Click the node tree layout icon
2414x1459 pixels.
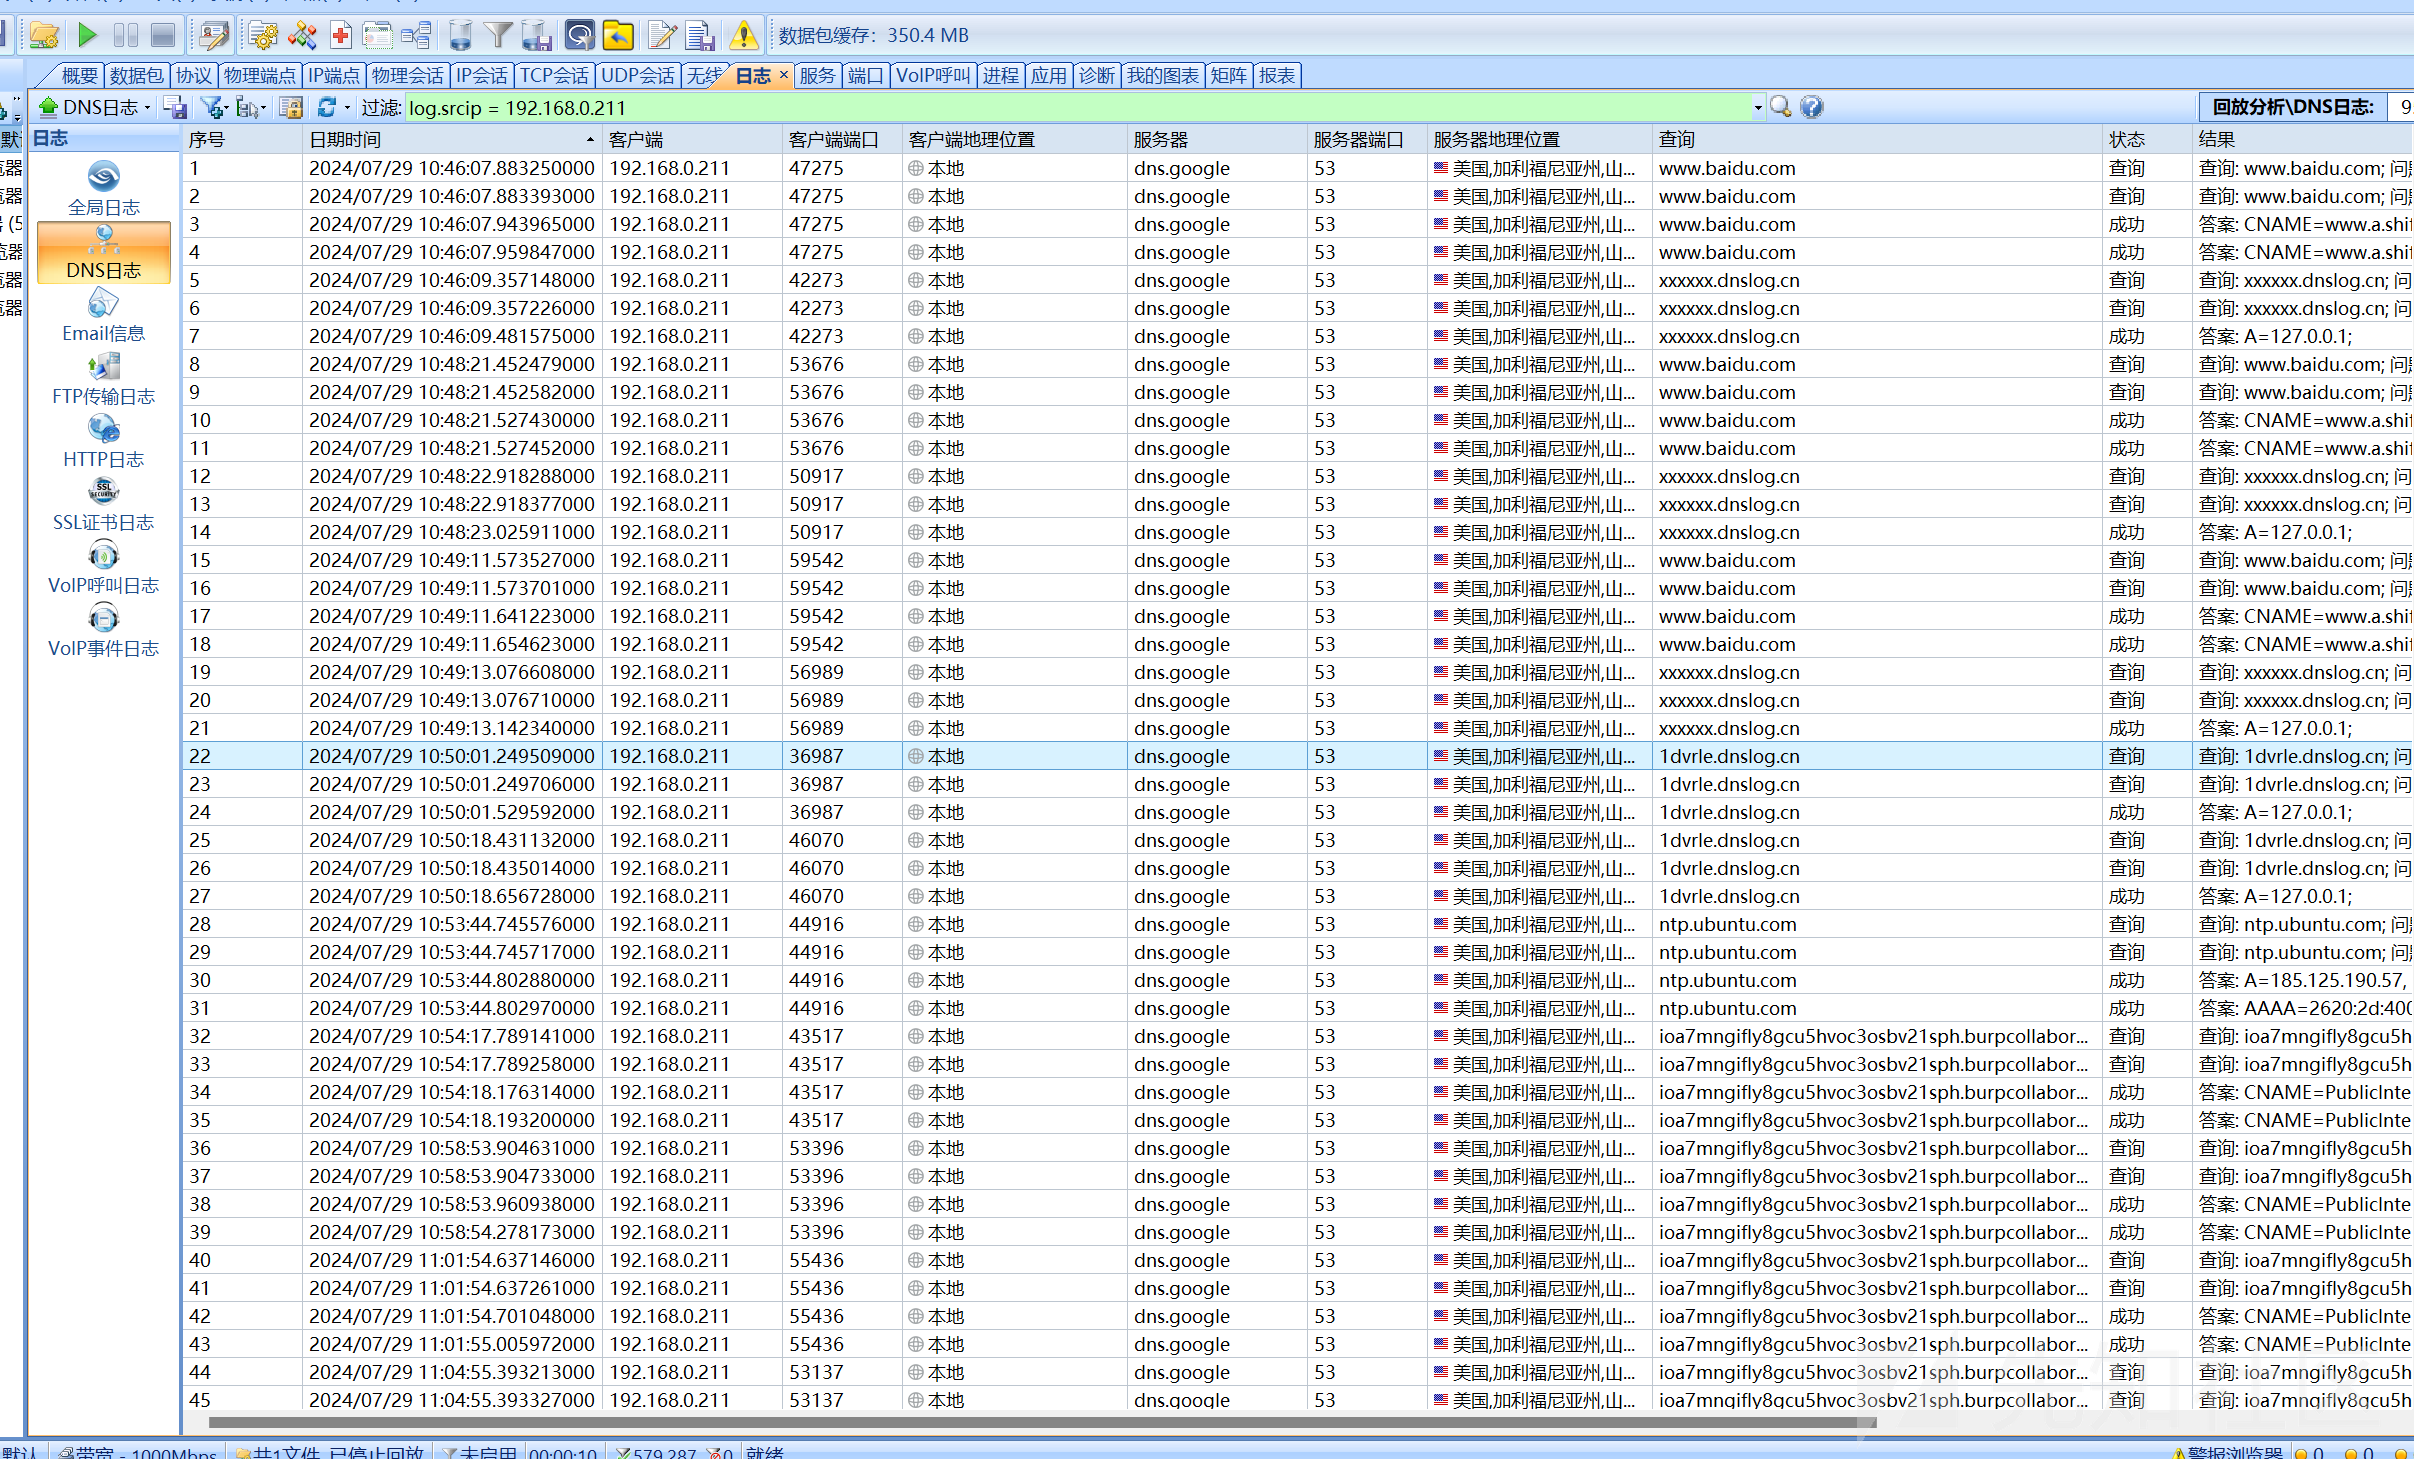[416, 36]
